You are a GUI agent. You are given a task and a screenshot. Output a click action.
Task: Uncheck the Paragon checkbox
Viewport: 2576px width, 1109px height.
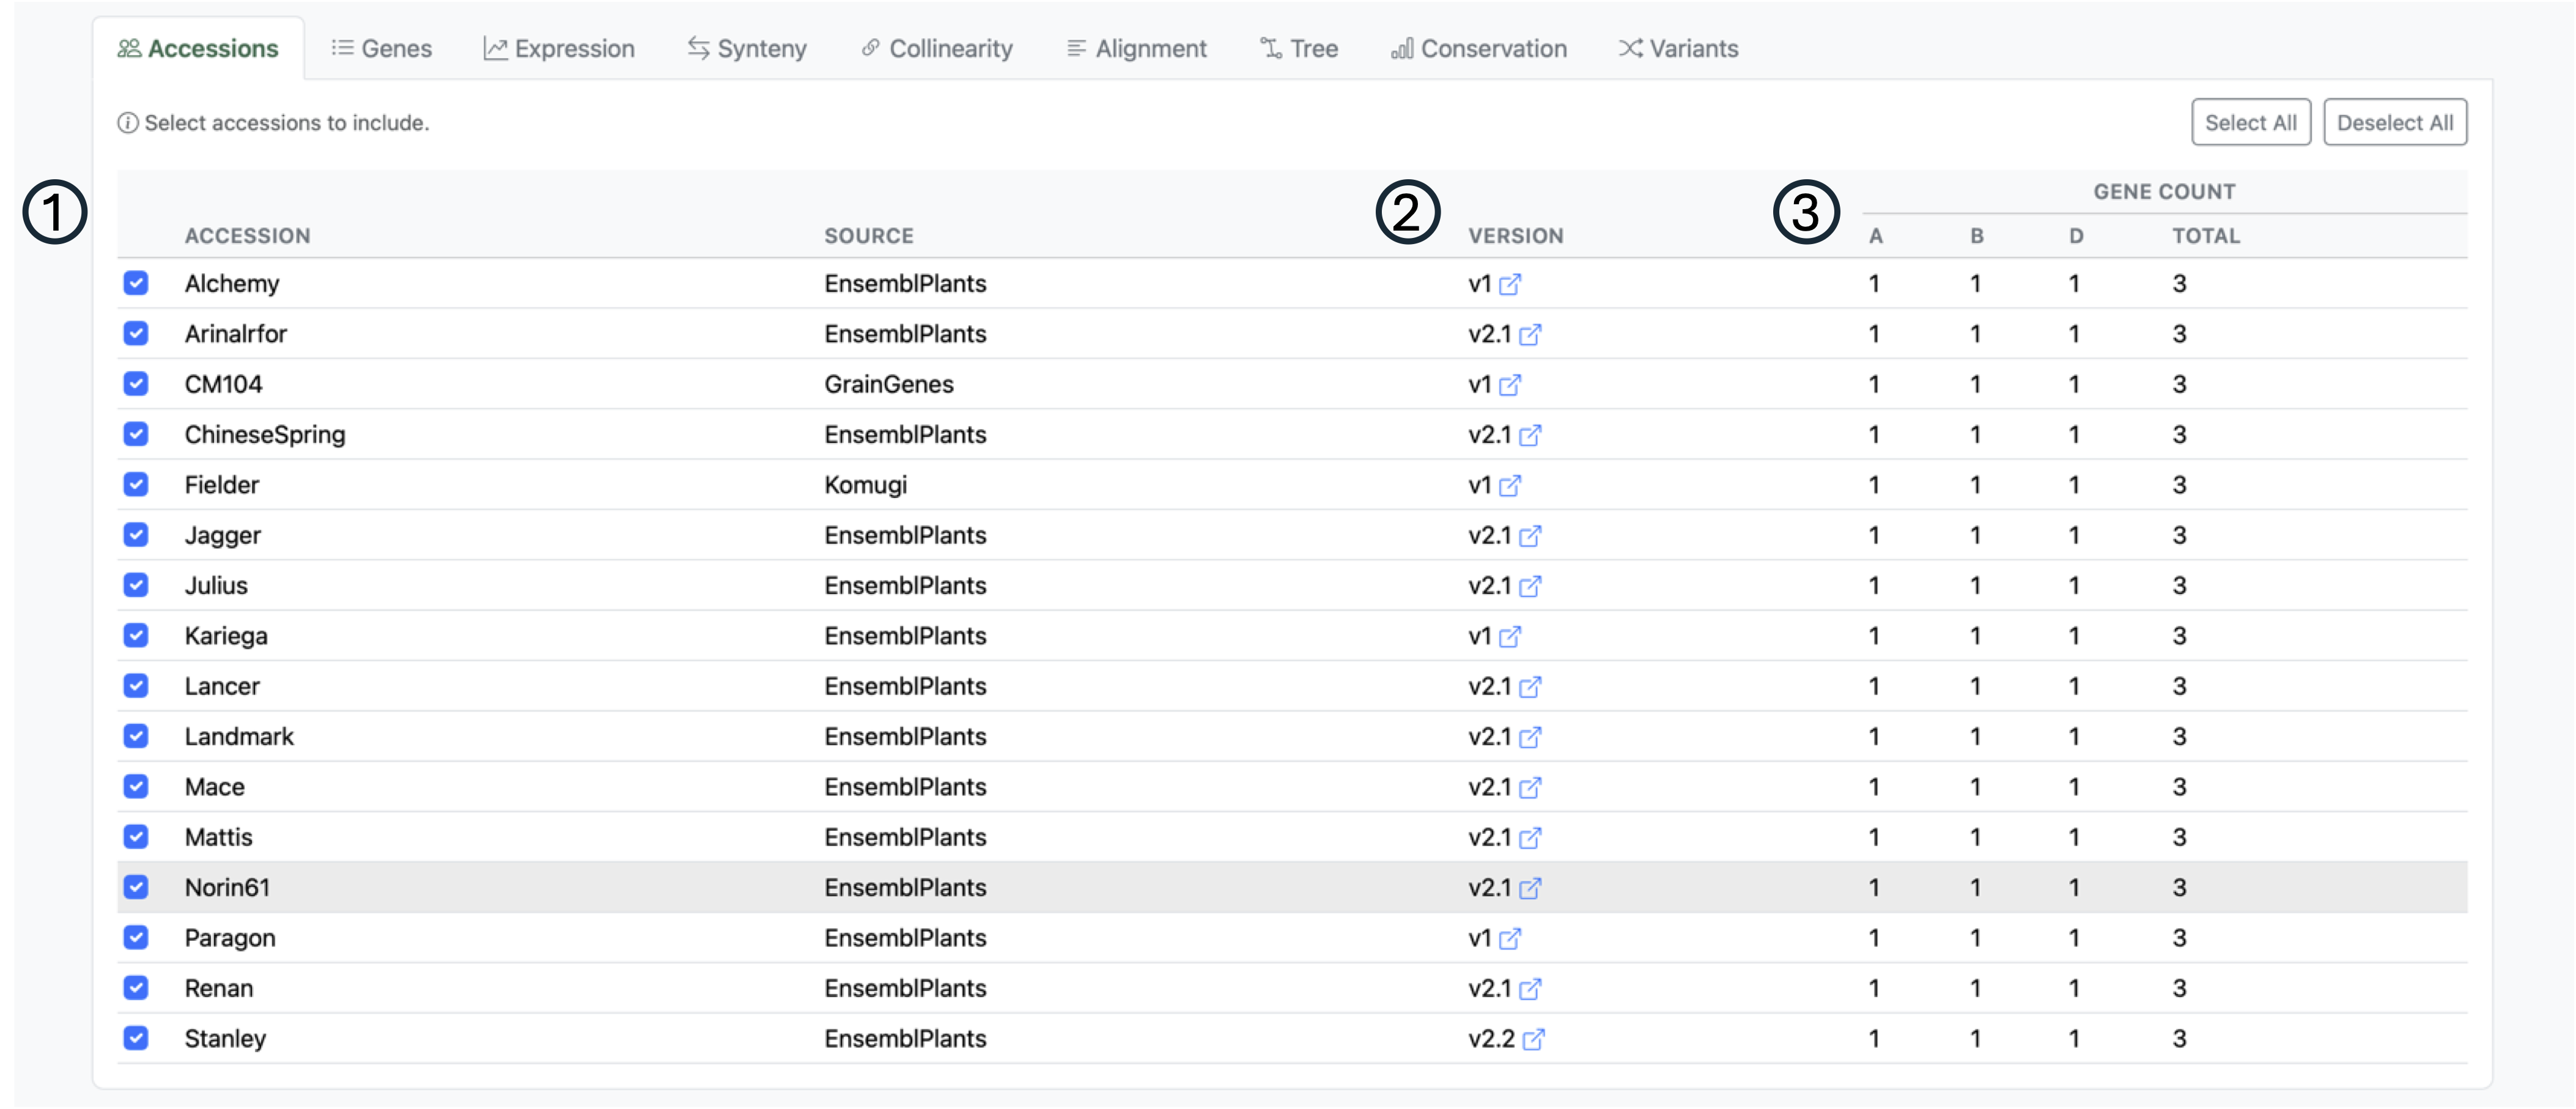(x=136, y=937)
